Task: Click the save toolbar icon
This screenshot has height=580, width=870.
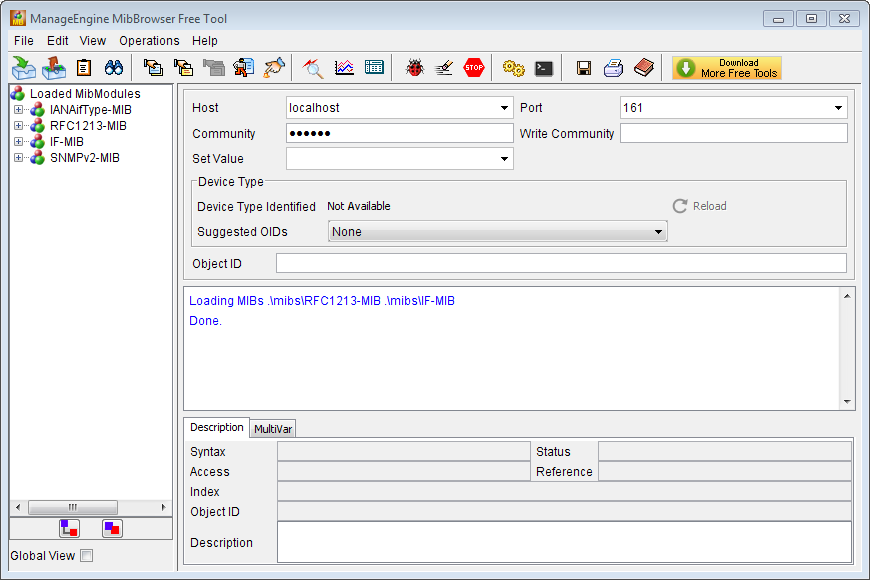Action: (584, 67)
